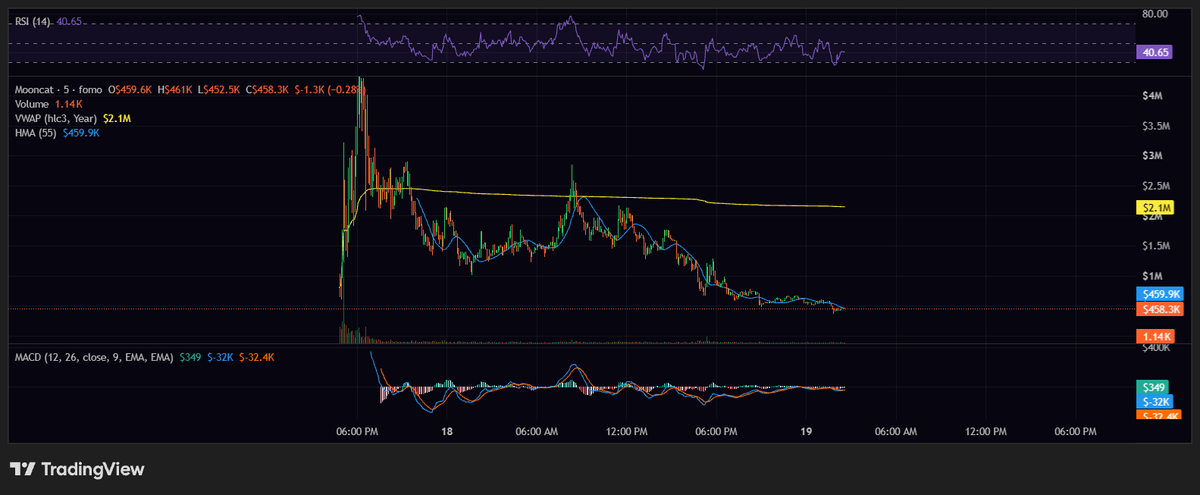
Task: Click the yellow $2.1M VWAP legend value
Action: (118, 118)
